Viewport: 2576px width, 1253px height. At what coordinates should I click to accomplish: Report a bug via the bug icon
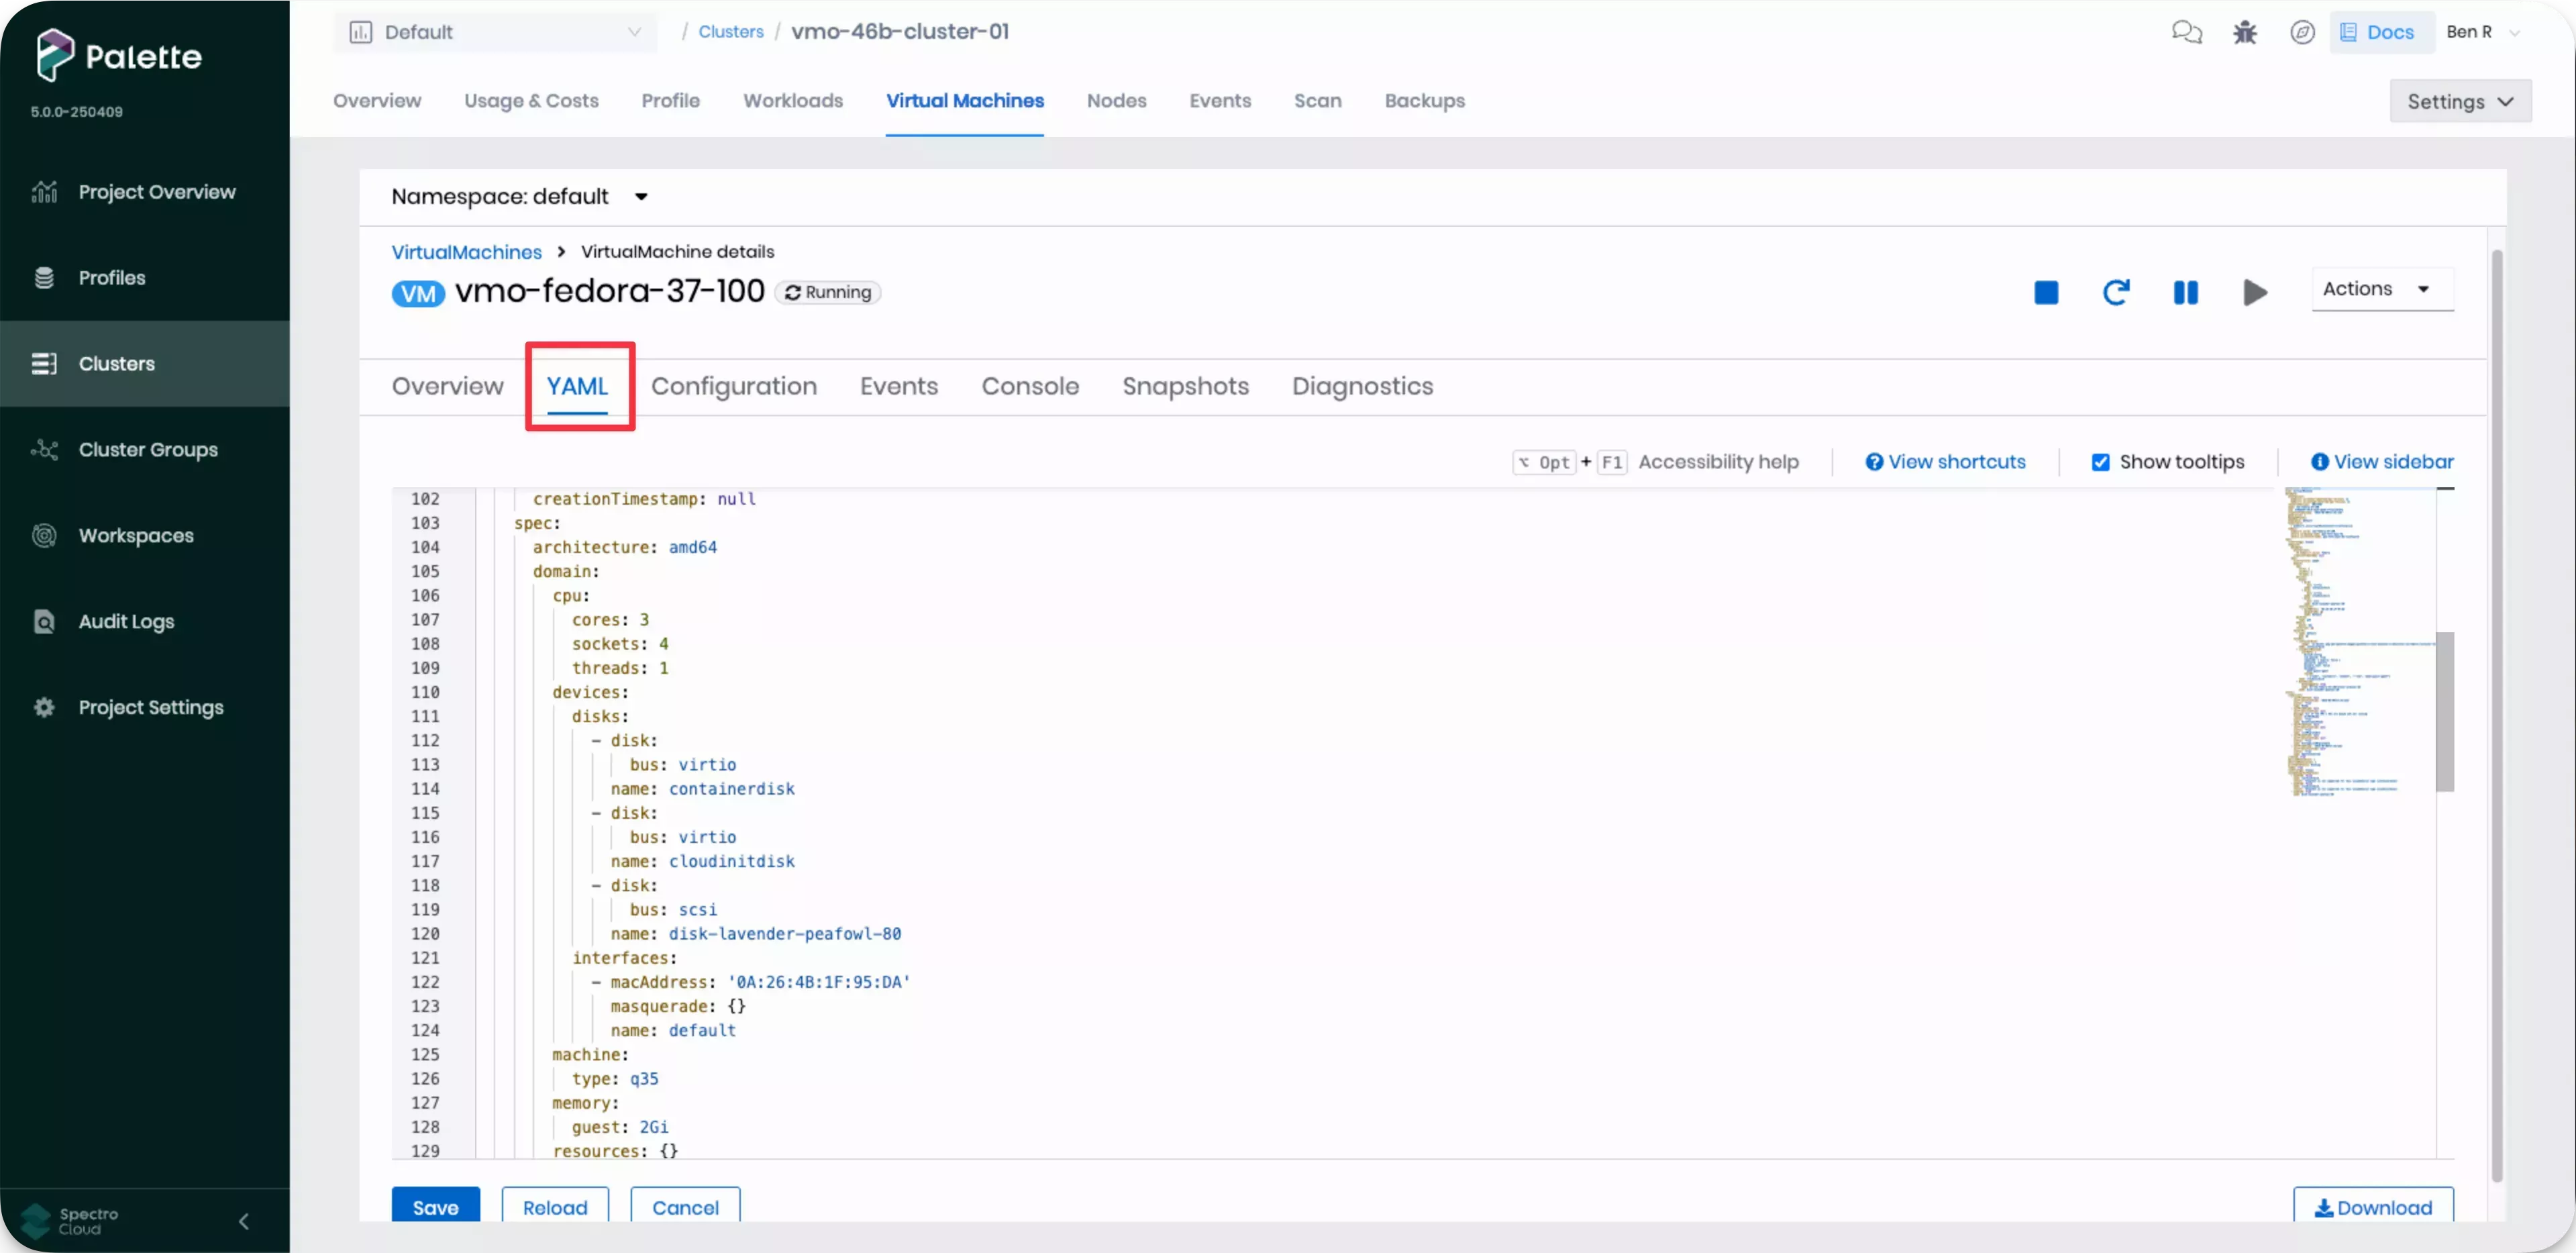tap(2245, 31)
